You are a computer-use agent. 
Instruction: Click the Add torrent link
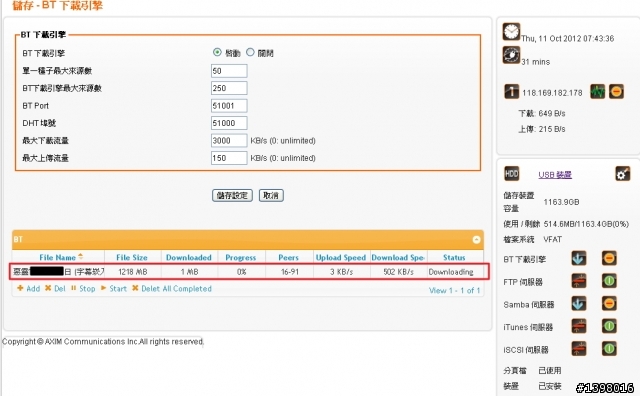[29, 289]
